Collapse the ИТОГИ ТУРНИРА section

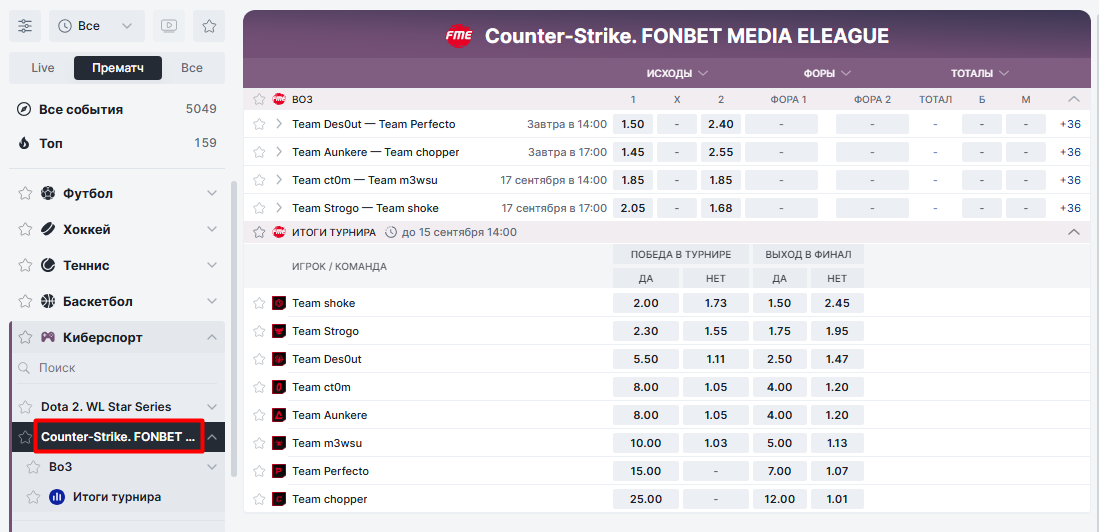1073,232
